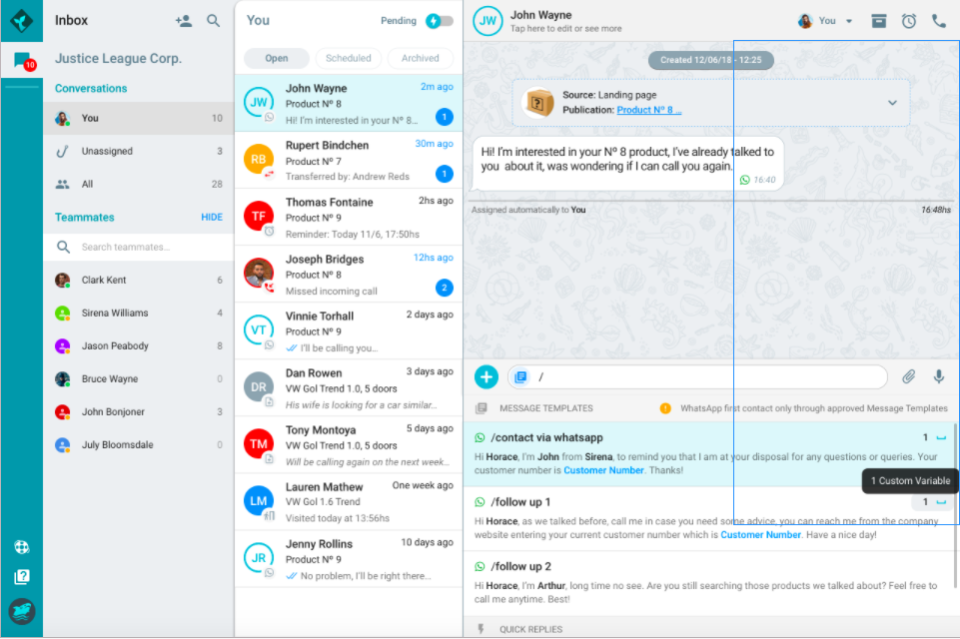The width and height of the screenshot is (960, 639).
Task: Select the message templates icon in the input field
Action: pyautogui.click(x=521, y=377)
